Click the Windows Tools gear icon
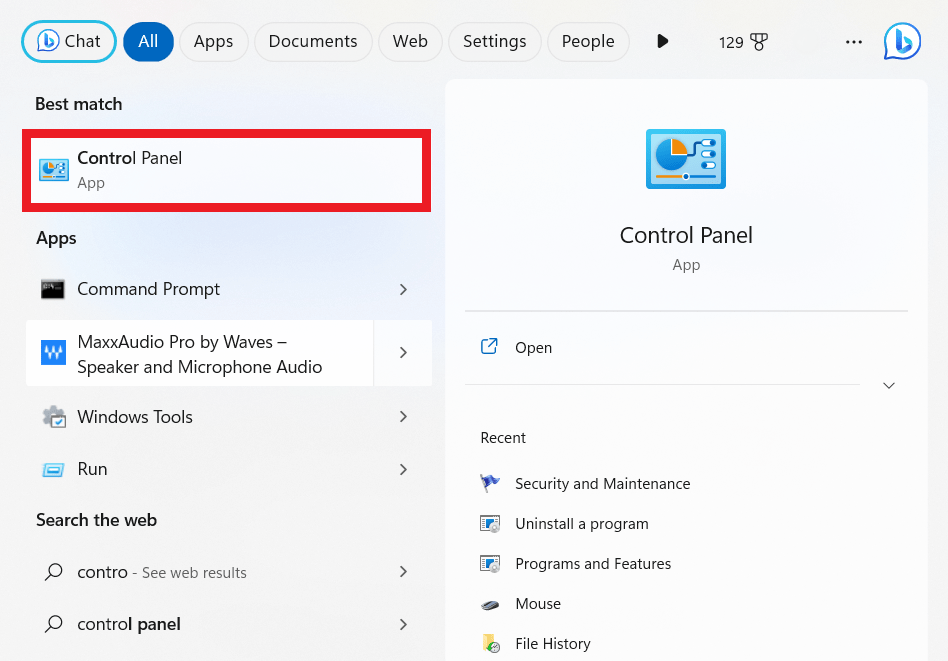948x661 pixels. (x=54, y=417)
